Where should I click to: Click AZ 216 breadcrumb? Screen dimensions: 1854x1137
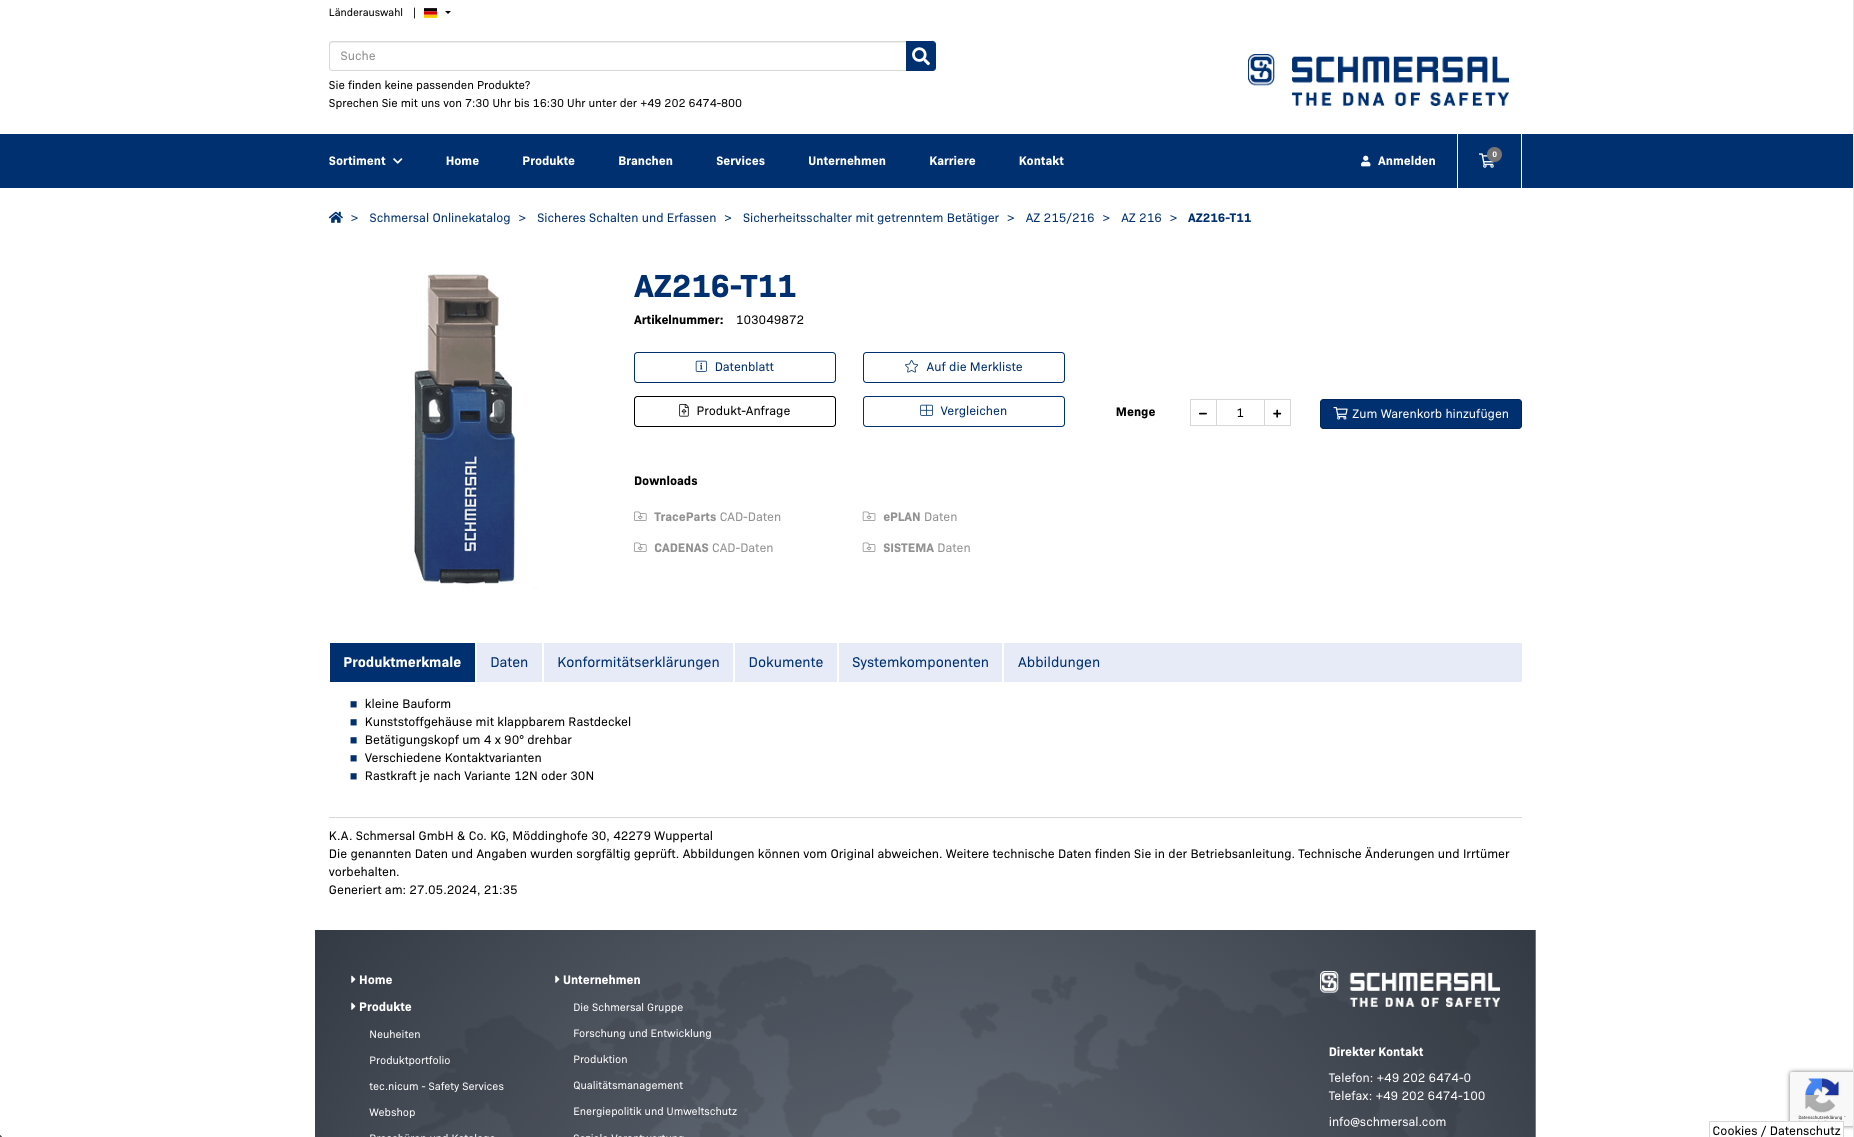click(1141, 218)
